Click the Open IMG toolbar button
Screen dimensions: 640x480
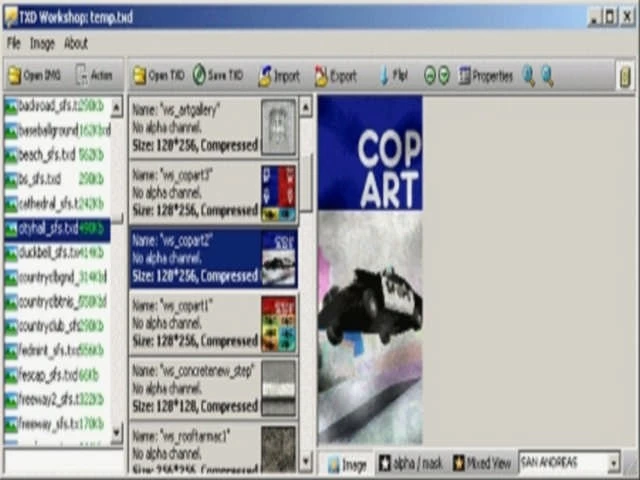(x=35, y=76)
